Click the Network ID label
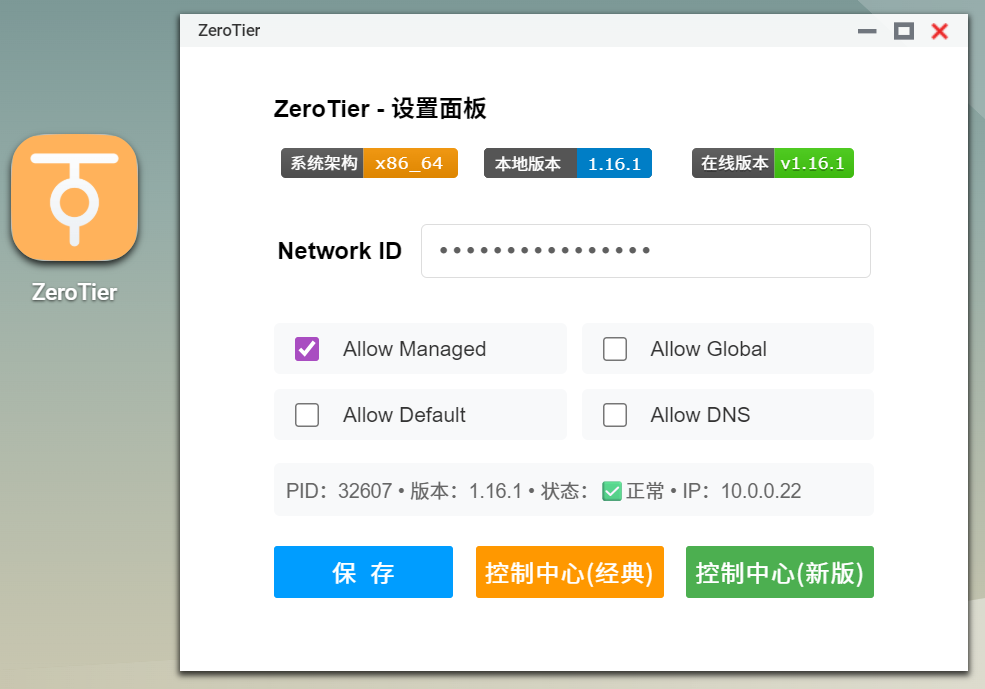Viewport: 985px width, 689px height. pos(340,251)
